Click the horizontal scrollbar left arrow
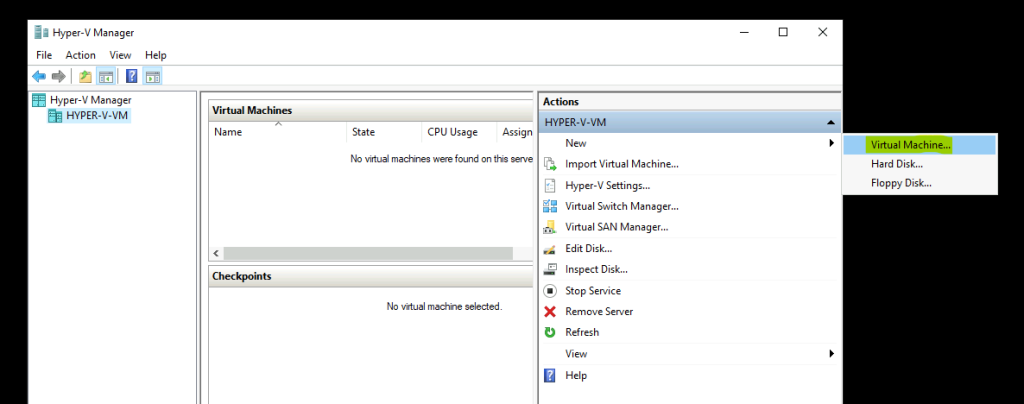This screenshot has width=1024, height=404. point(216,253)
